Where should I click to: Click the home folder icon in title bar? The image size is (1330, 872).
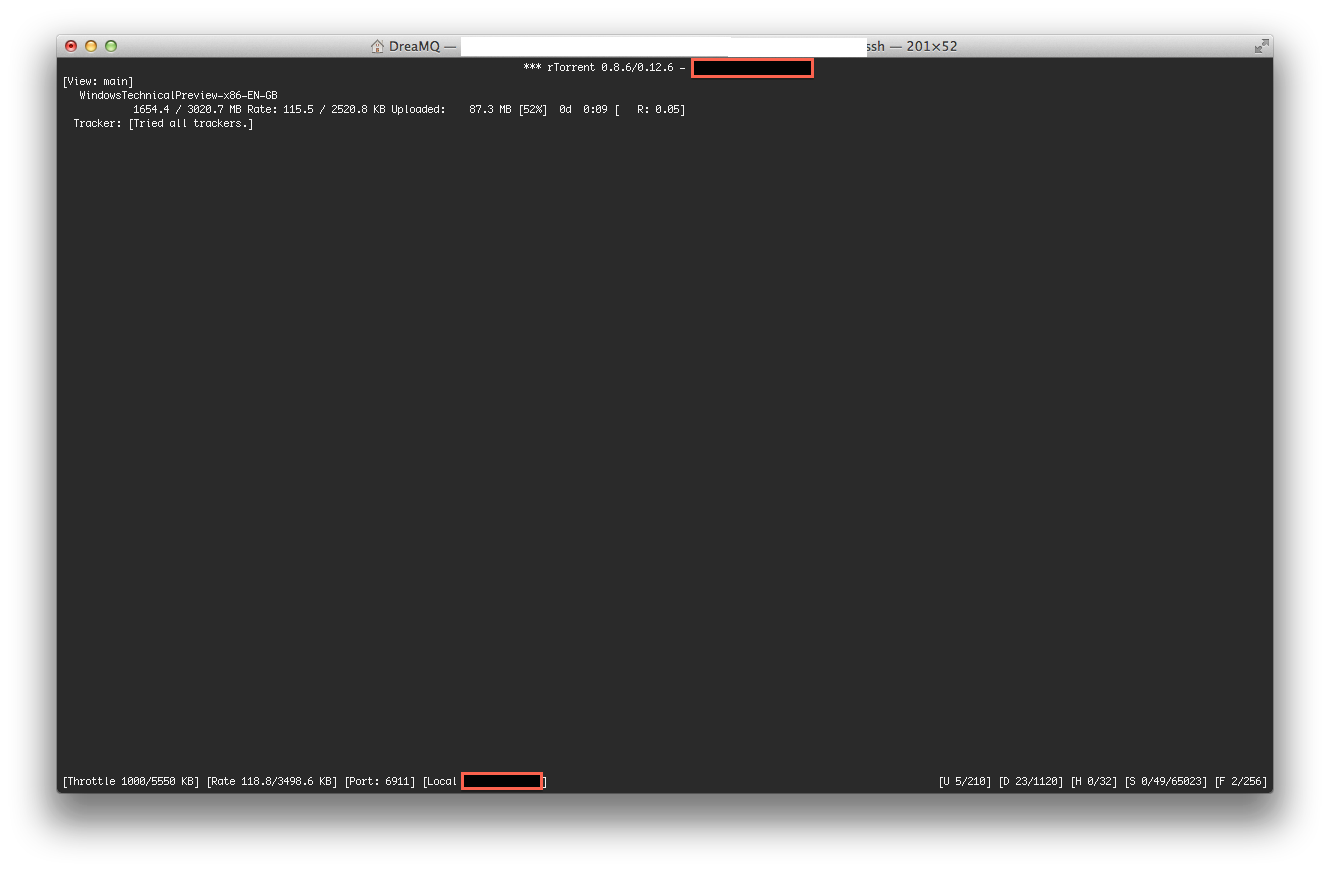(x=377, y=46)
